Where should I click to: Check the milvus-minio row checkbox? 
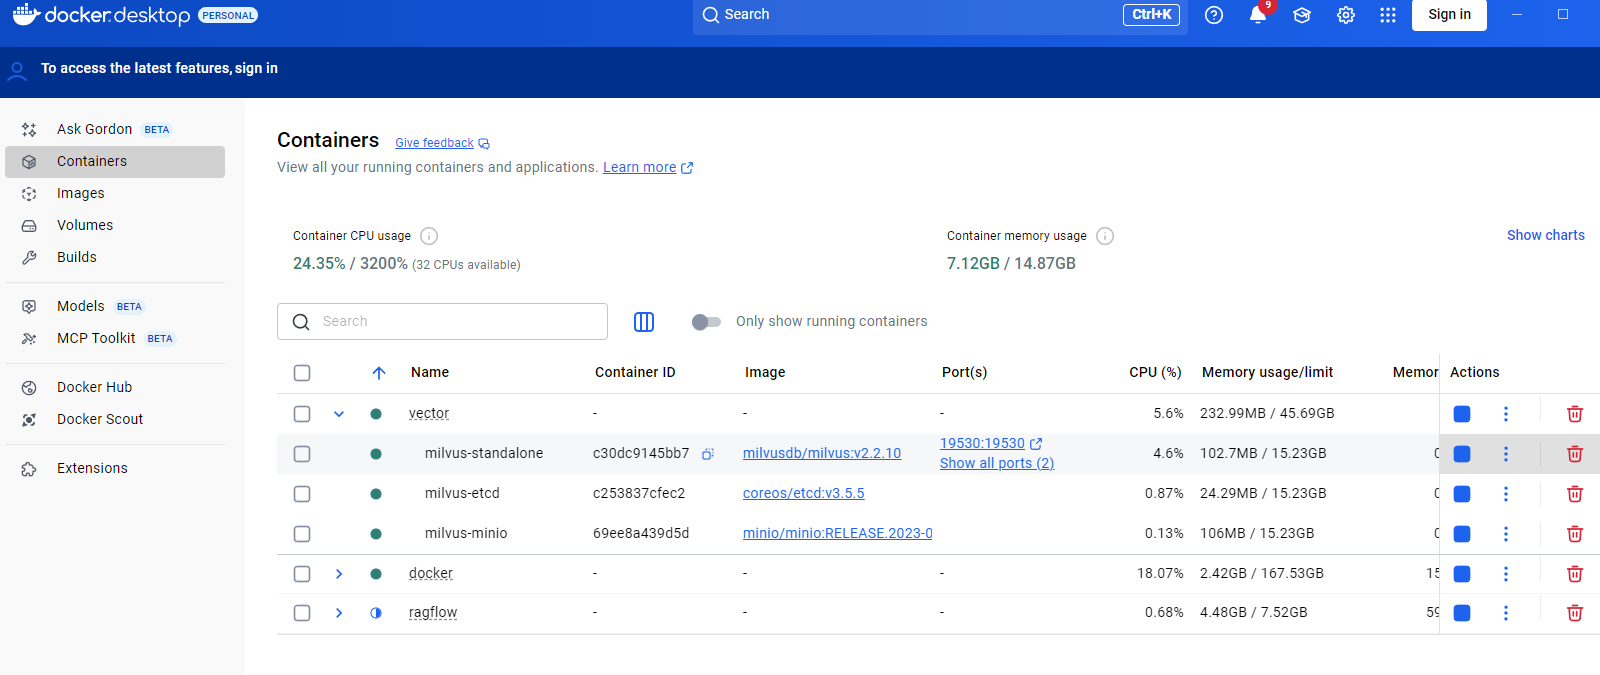tap(302, 534)
